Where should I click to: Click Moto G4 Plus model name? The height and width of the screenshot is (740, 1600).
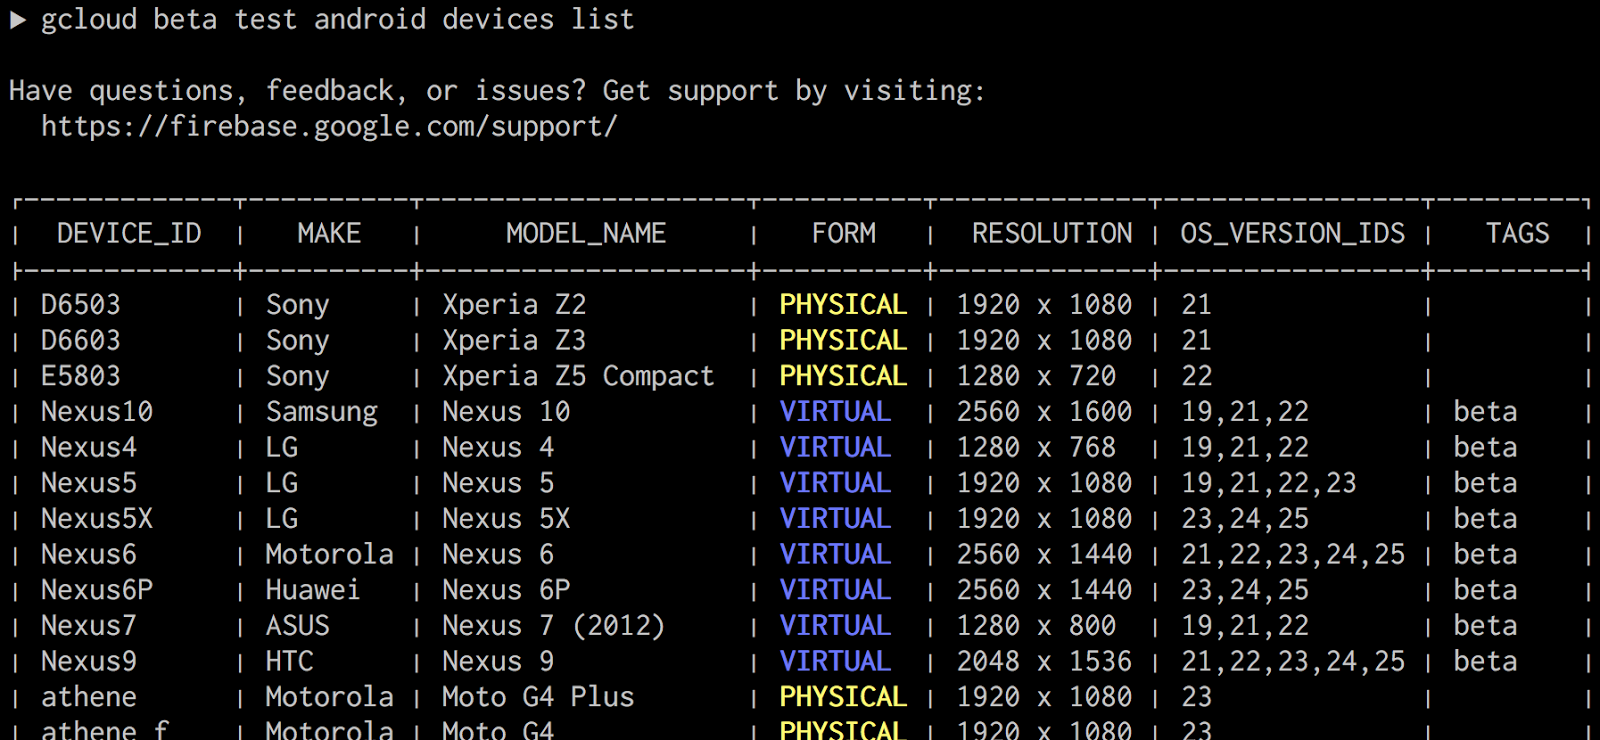pos(538,697)
